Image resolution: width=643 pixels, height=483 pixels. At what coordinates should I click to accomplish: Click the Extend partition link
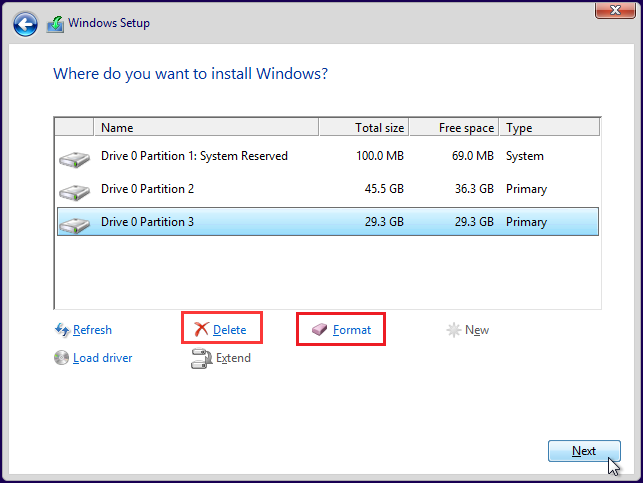point(233,358)
